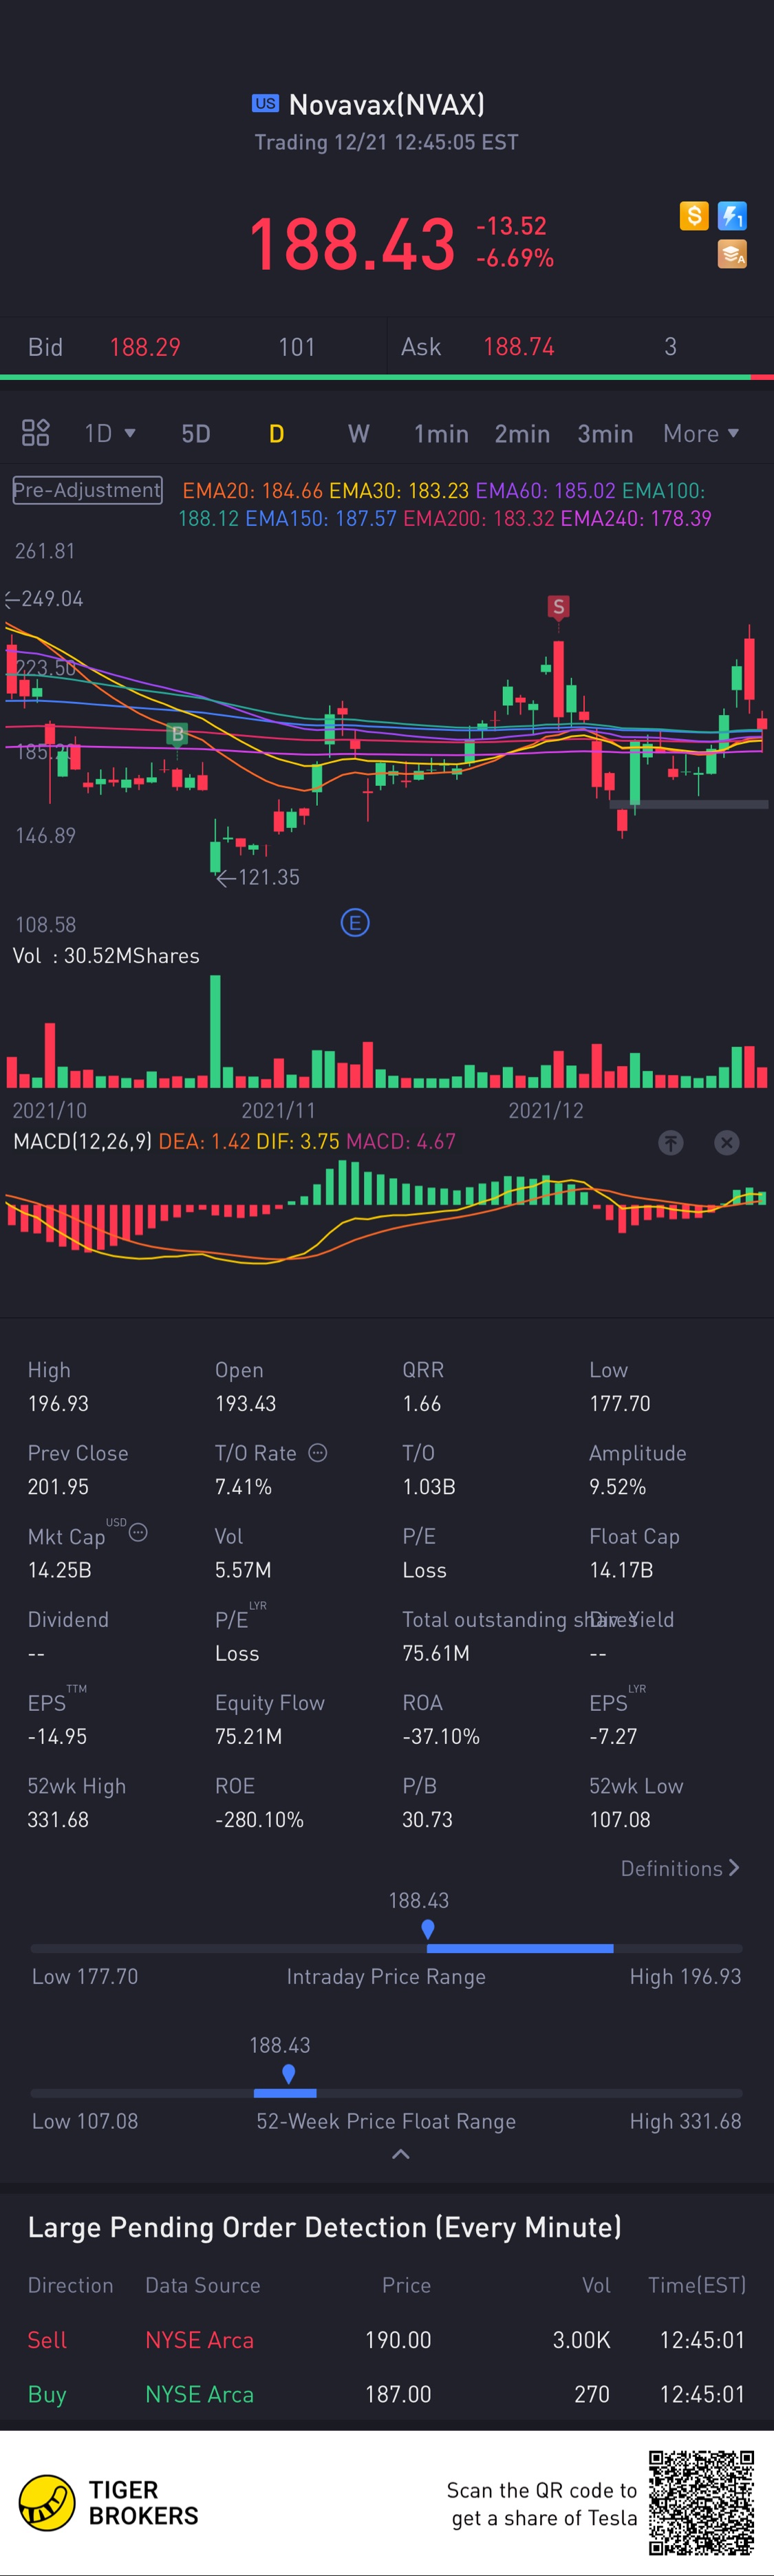Tap the bid/ask ratio green bar
Viewport: 774px width, 2576px height.
(x=375, y=377)
